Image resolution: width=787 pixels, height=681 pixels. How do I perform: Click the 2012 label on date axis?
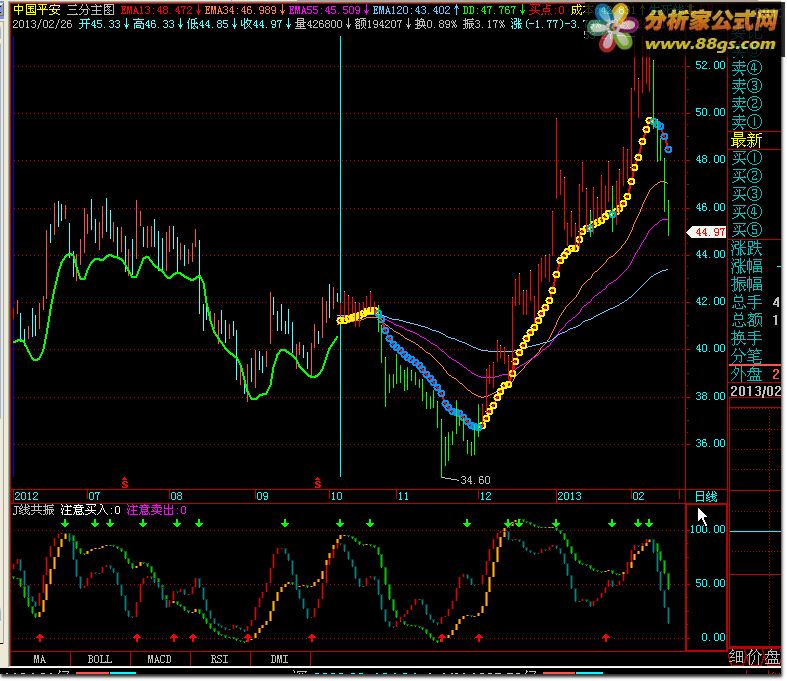[x=26, y=496]
